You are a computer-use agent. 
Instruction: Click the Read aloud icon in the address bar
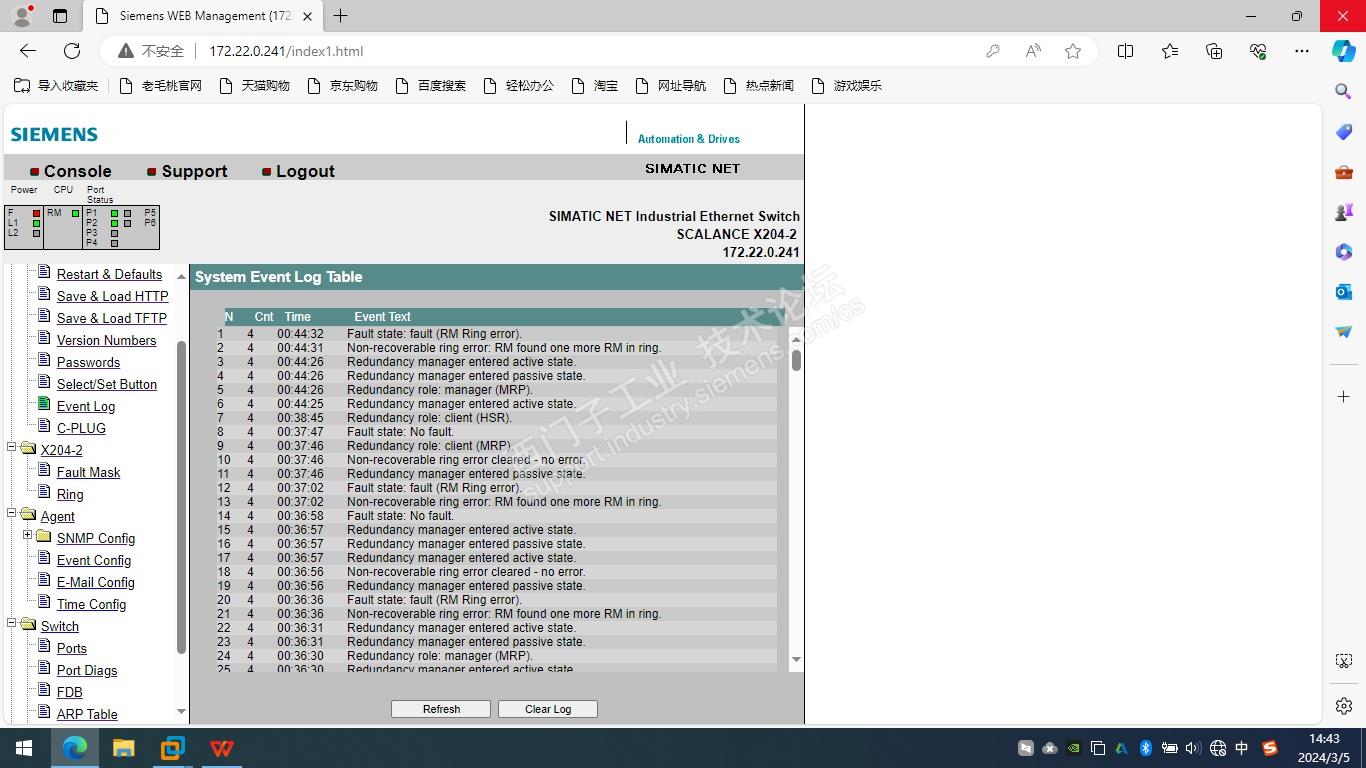[x=1033, y=51]
